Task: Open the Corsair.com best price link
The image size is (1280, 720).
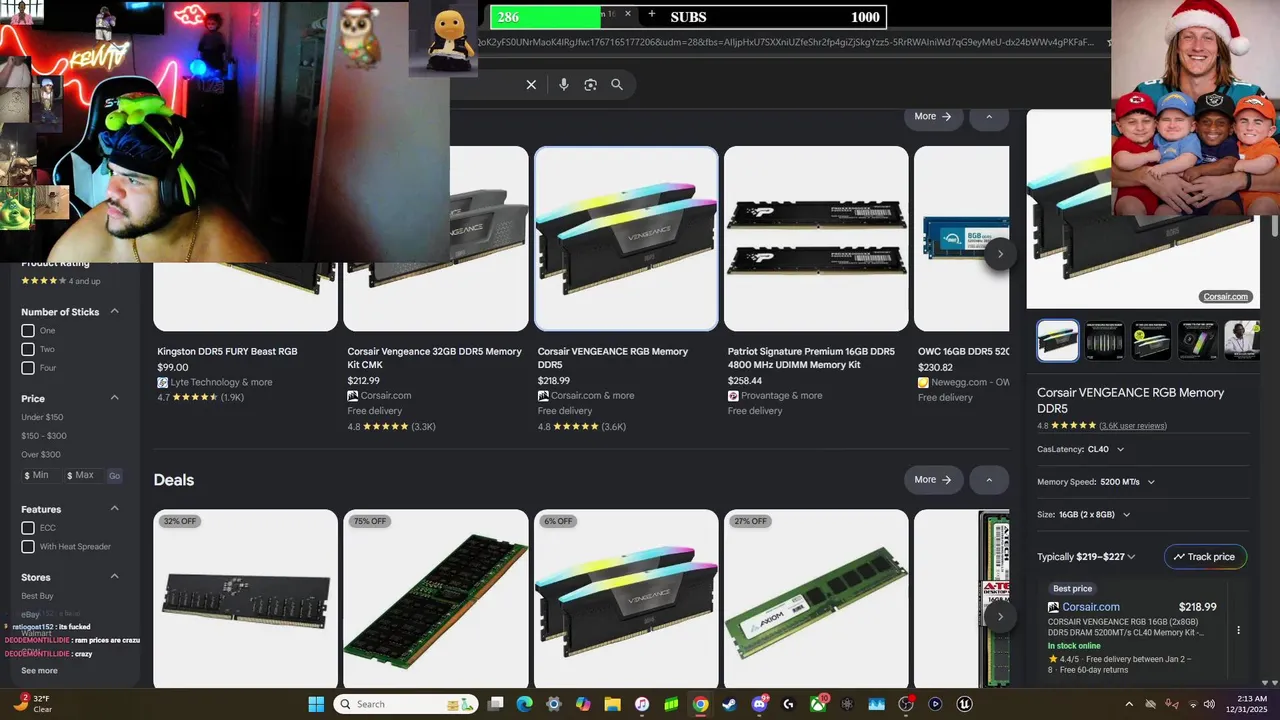Action: click(1091, 607)
